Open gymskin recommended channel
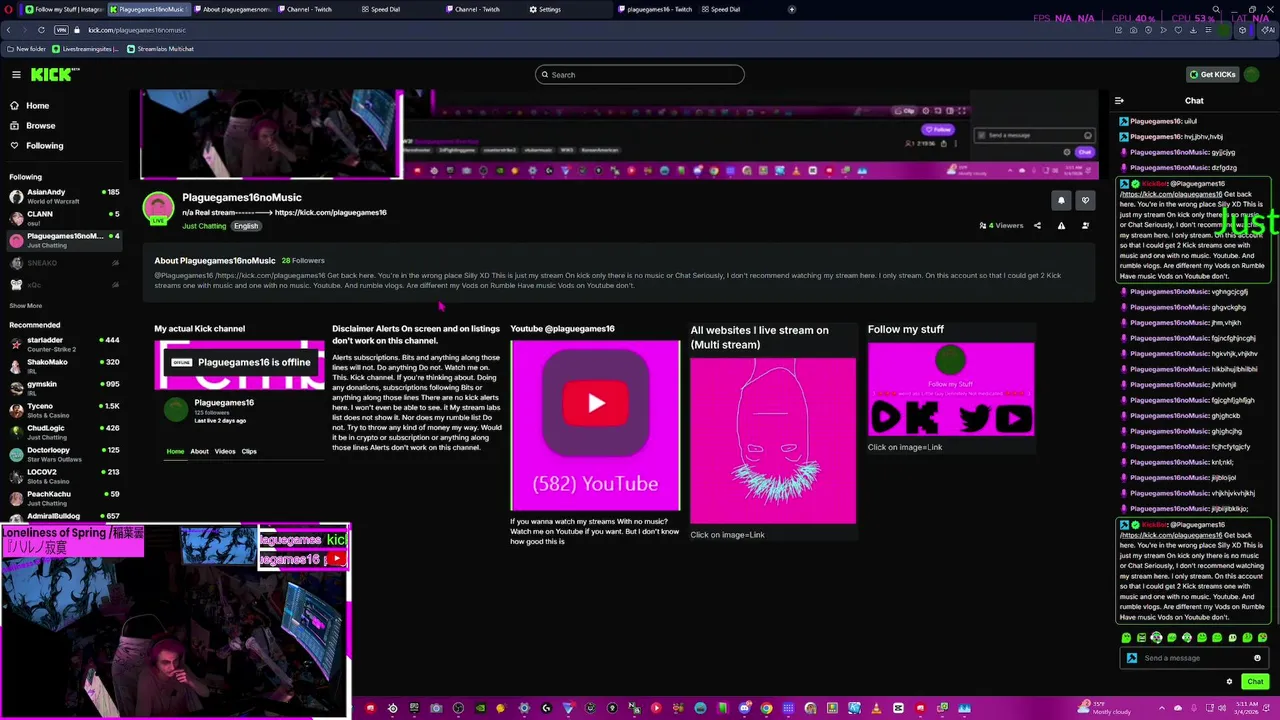 [x=64, y=388]
